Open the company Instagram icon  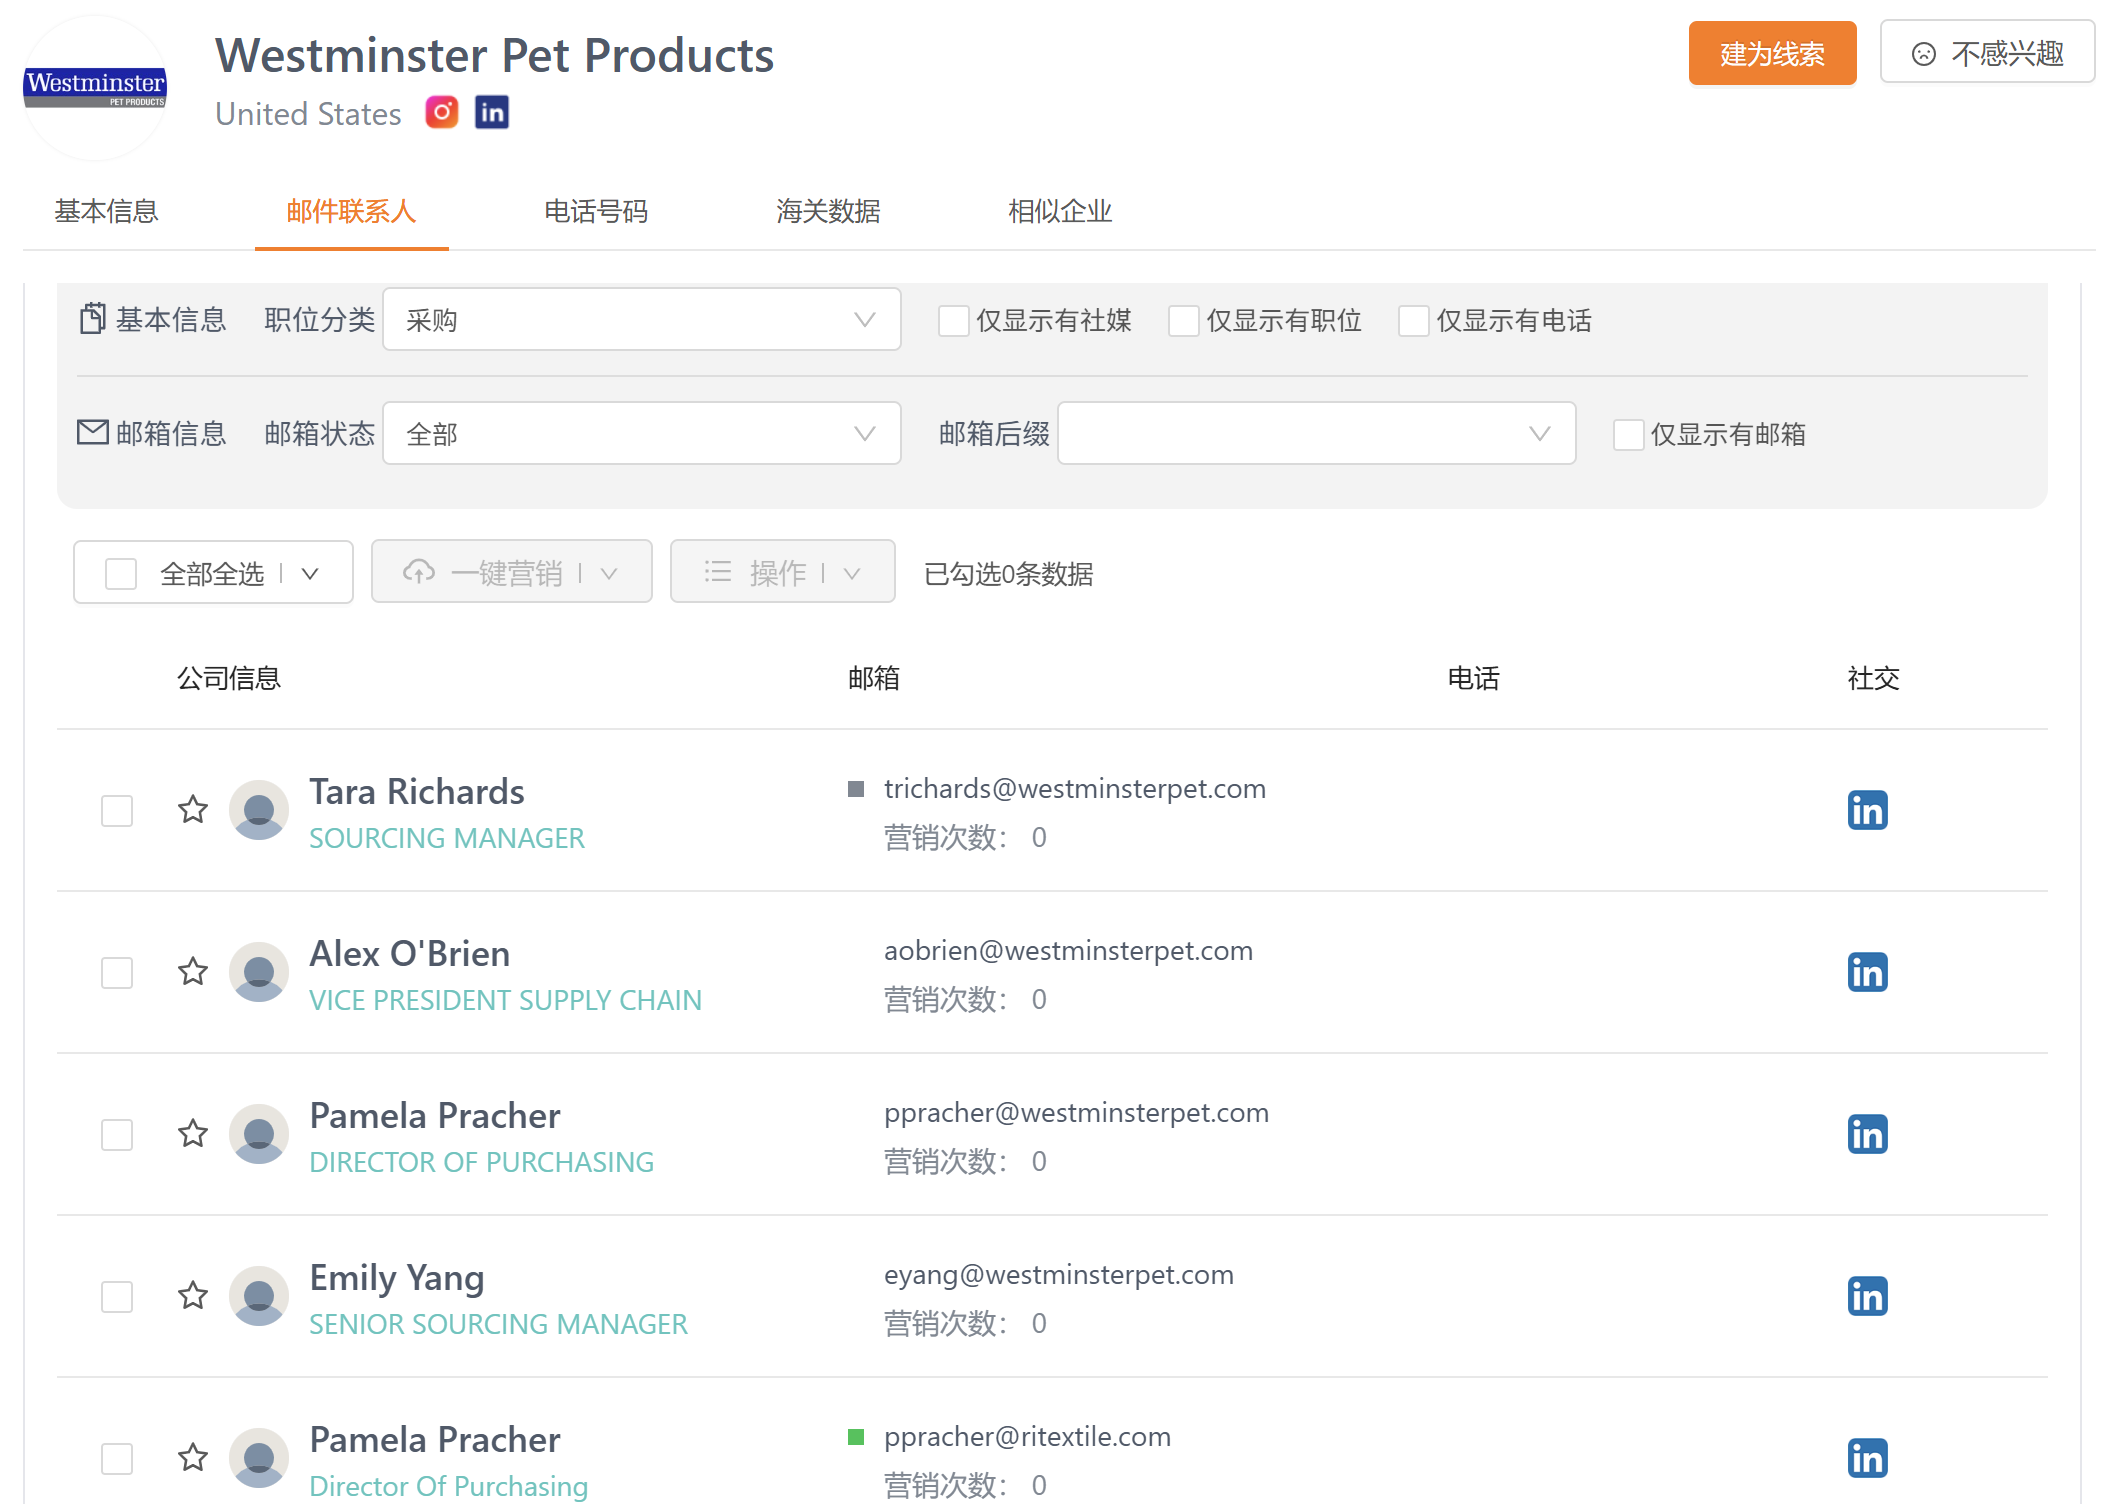point(441,112)
